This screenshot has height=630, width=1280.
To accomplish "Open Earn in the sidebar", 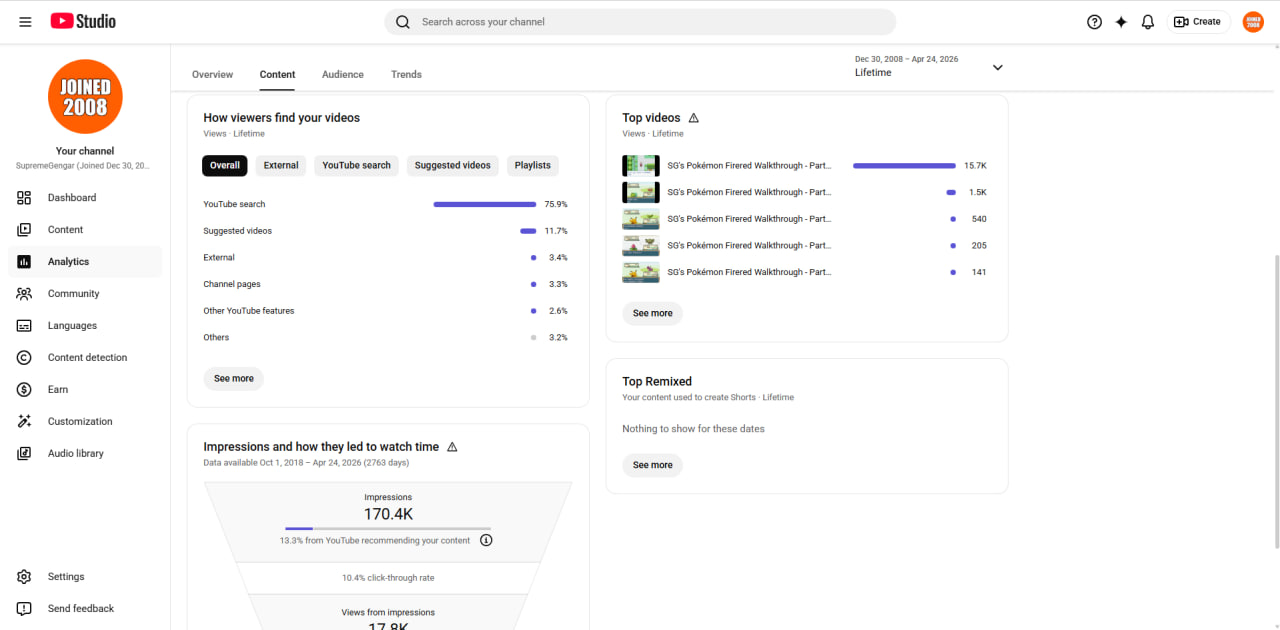I will point(85,390).
